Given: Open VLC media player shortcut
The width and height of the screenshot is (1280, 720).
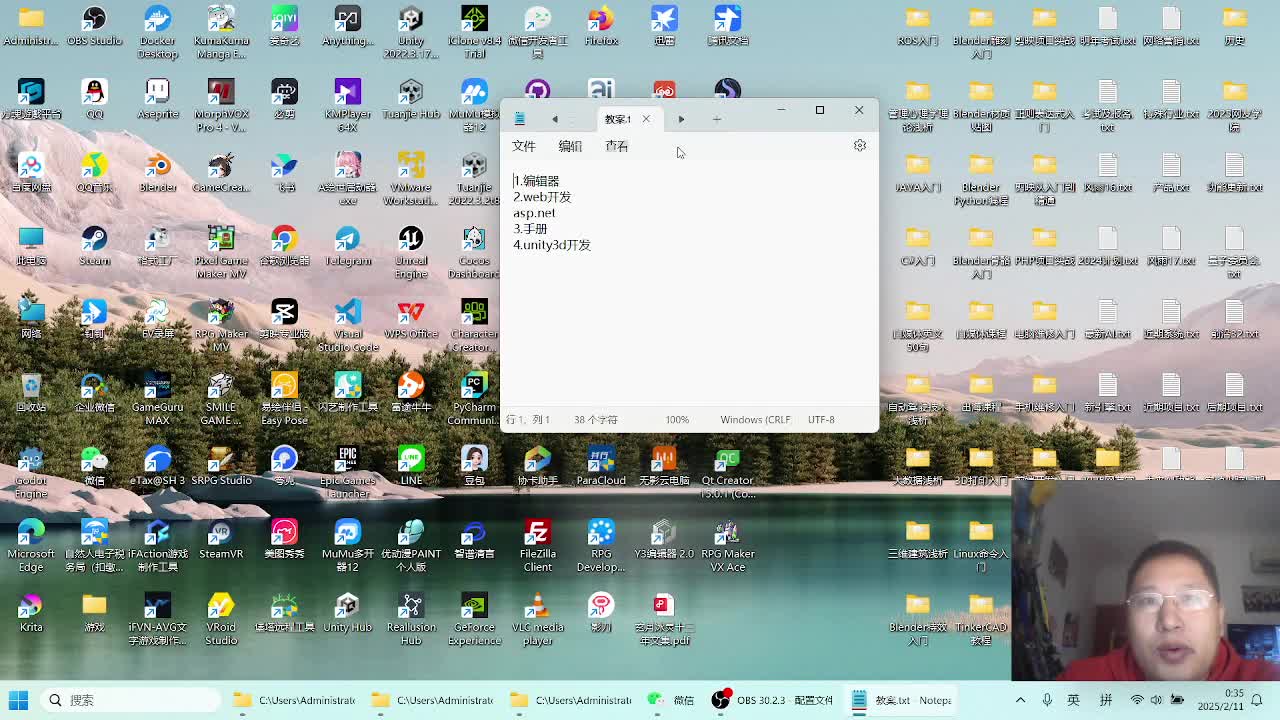Looking at the screenshot, I should tap(537, 618).
